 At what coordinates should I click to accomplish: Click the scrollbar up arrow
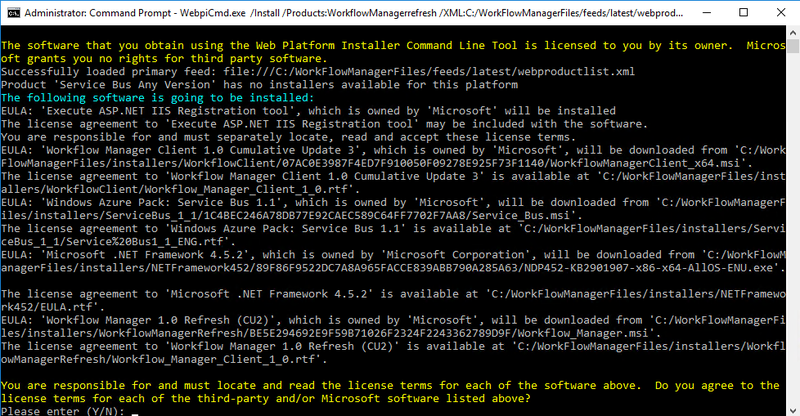[x=793, y=33]
